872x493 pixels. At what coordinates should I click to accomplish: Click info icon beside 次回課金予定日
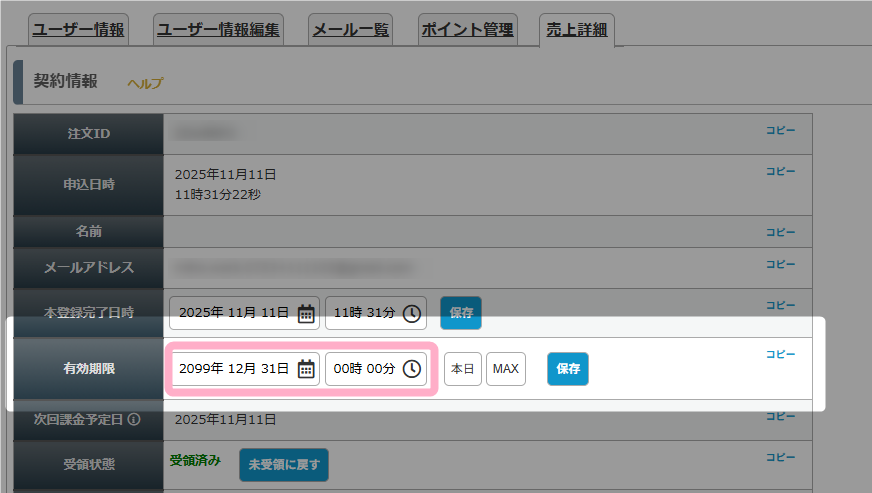pyautogui.click(x=133, y=419)
